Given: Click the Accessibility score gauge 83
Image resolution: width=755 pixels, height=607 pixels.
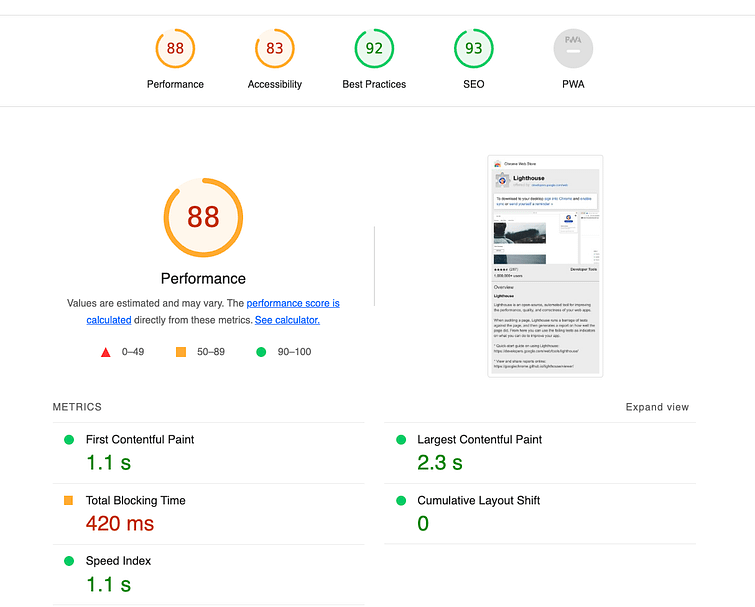Looking at the screenshot, I should pos(274,48).
